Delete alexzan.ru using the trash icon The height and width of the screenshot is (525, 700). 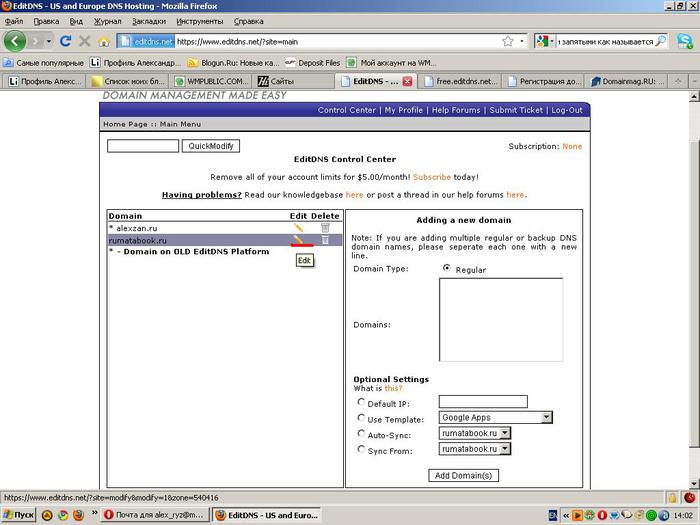point(325,228)
